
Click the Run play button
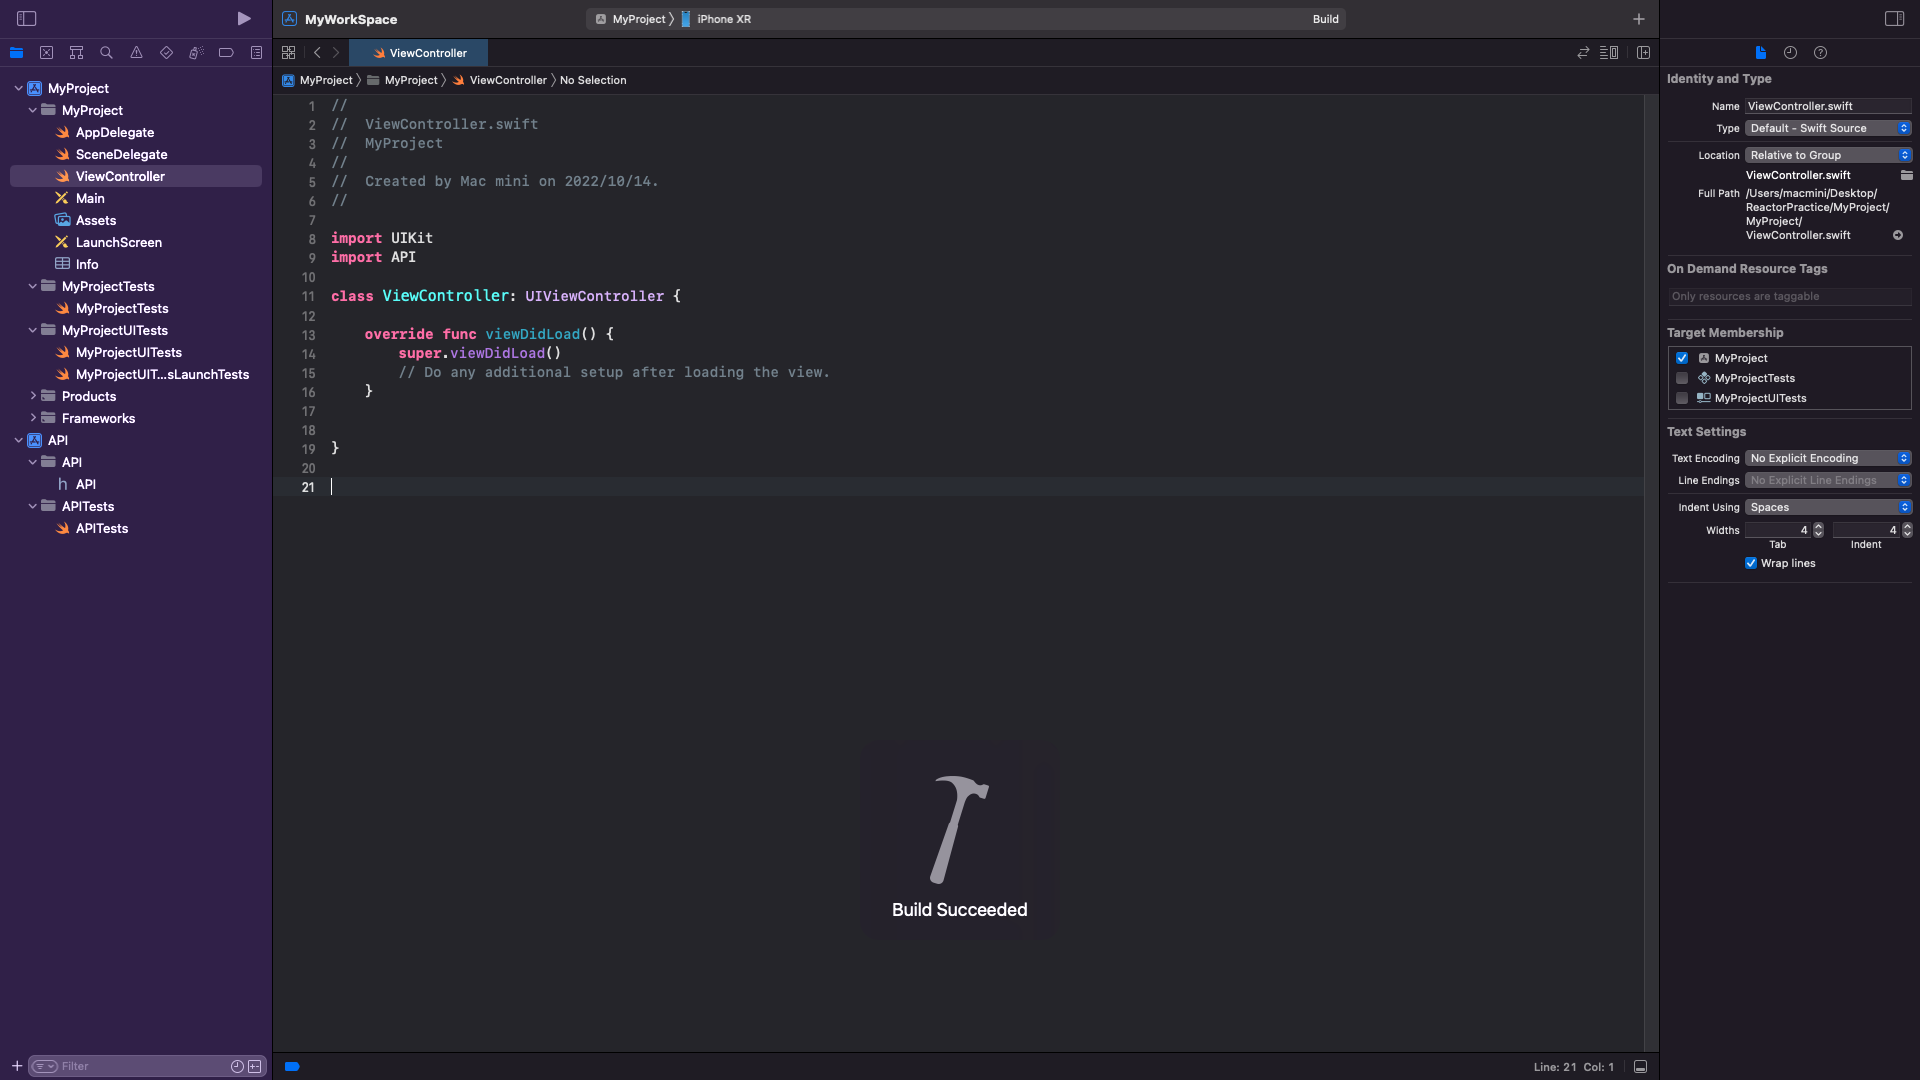244,19
